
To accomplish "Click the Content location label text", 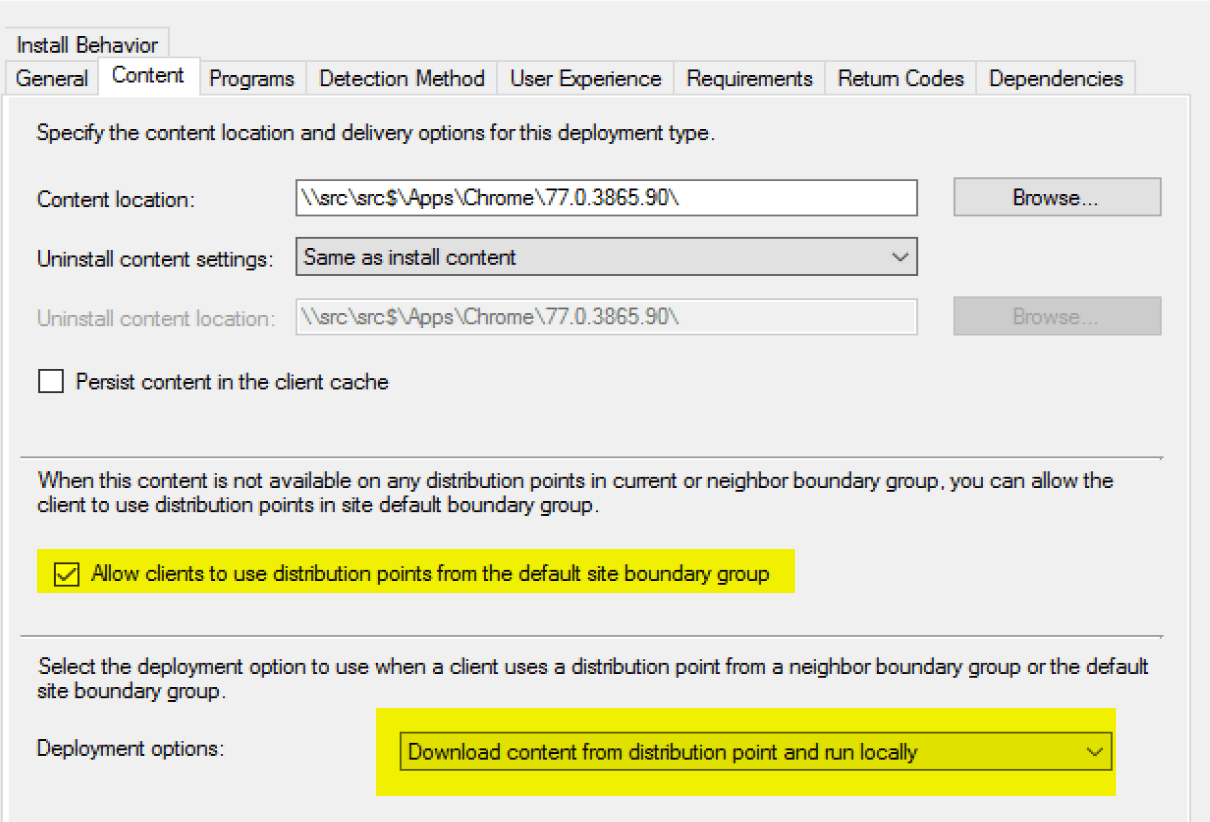I will click(115, 199).
